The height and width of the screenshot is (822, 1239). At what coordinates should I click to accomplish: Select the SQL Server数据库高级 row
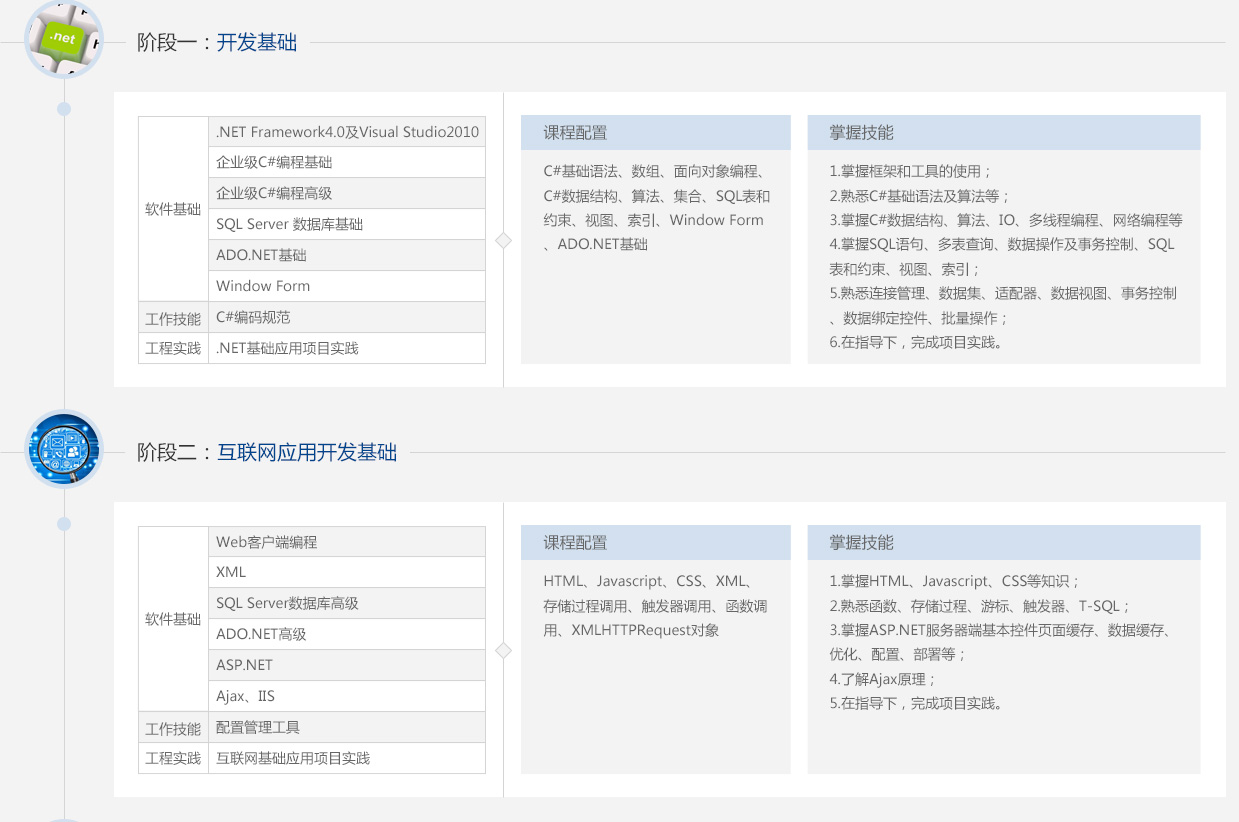[347, 603]
